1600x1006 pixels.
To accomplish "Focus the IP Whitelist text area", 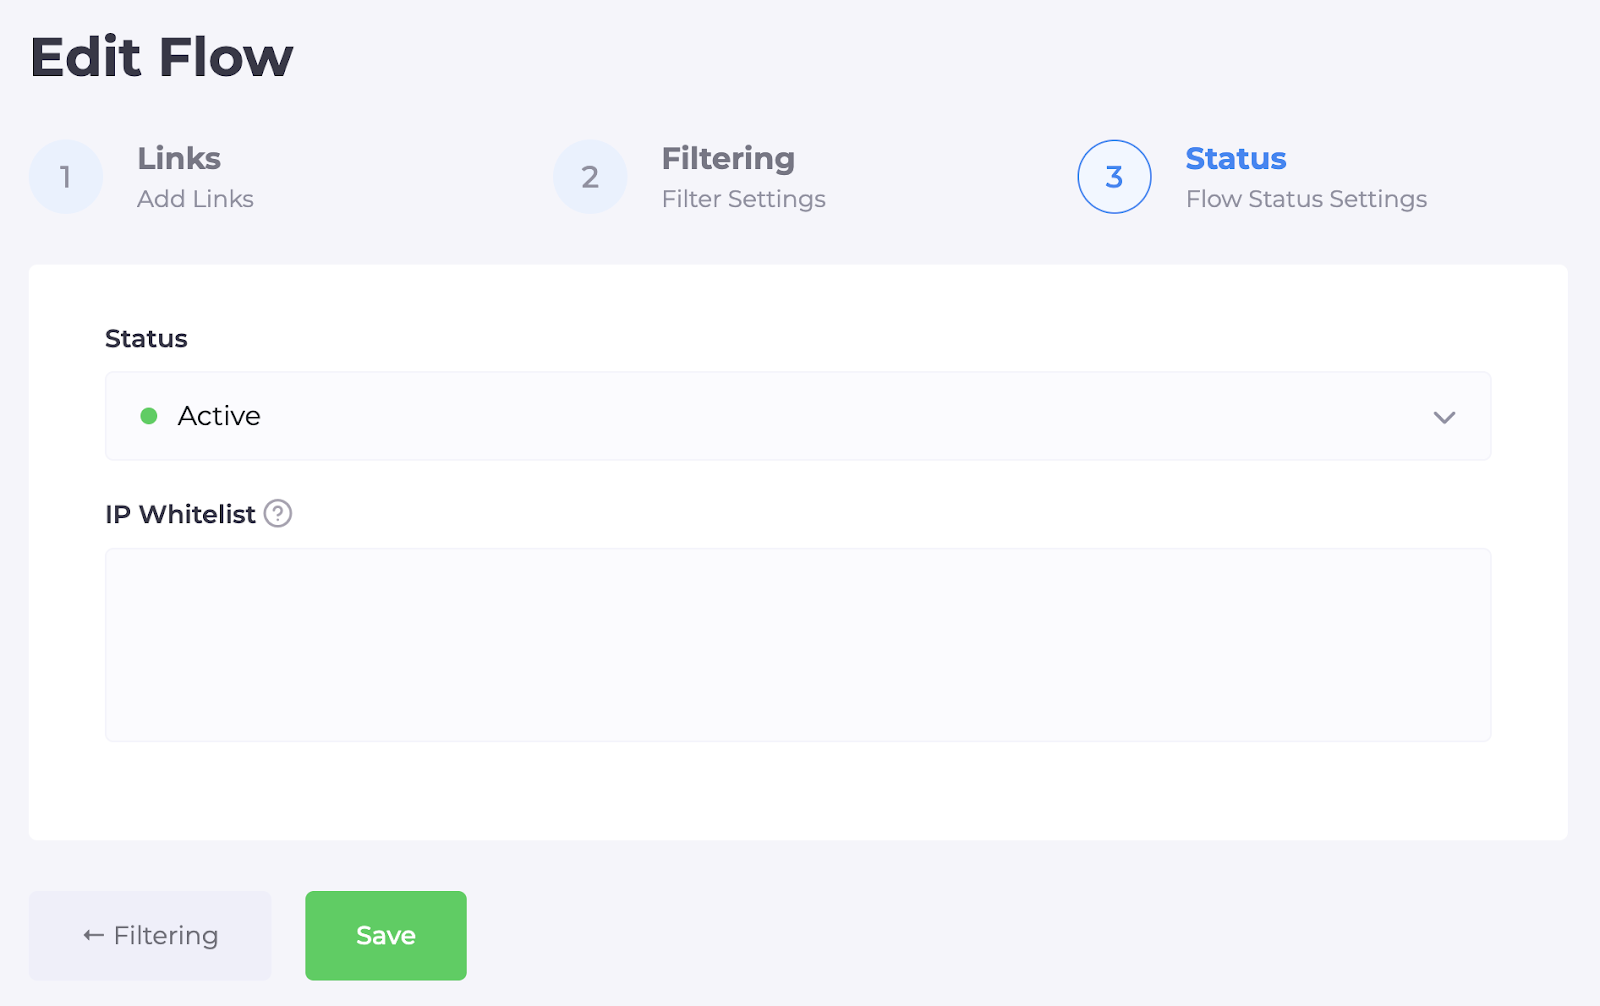I will (x=797, y=645).
